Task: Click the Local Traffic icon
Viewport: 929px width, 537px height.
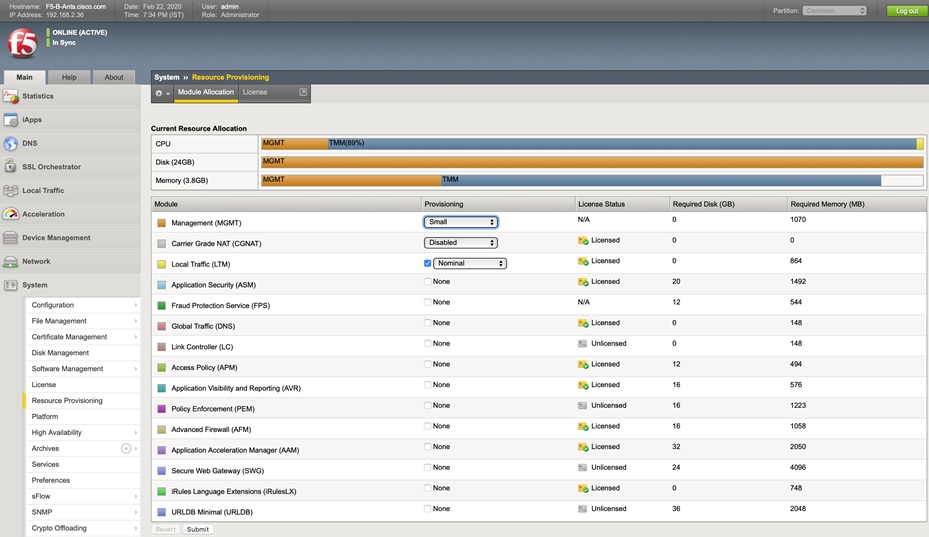Action: (11, 190)
